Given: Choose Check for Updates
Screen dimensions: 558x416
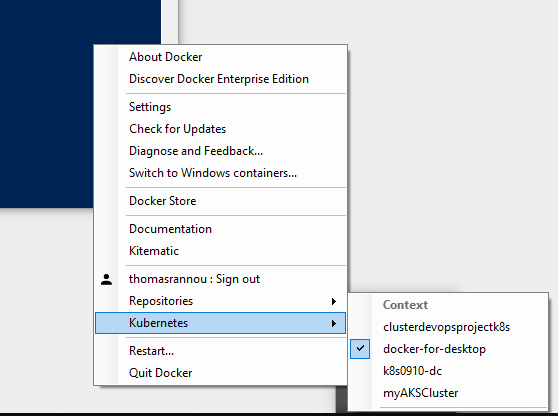Looking at the screenshot, I should pos(220,129).
